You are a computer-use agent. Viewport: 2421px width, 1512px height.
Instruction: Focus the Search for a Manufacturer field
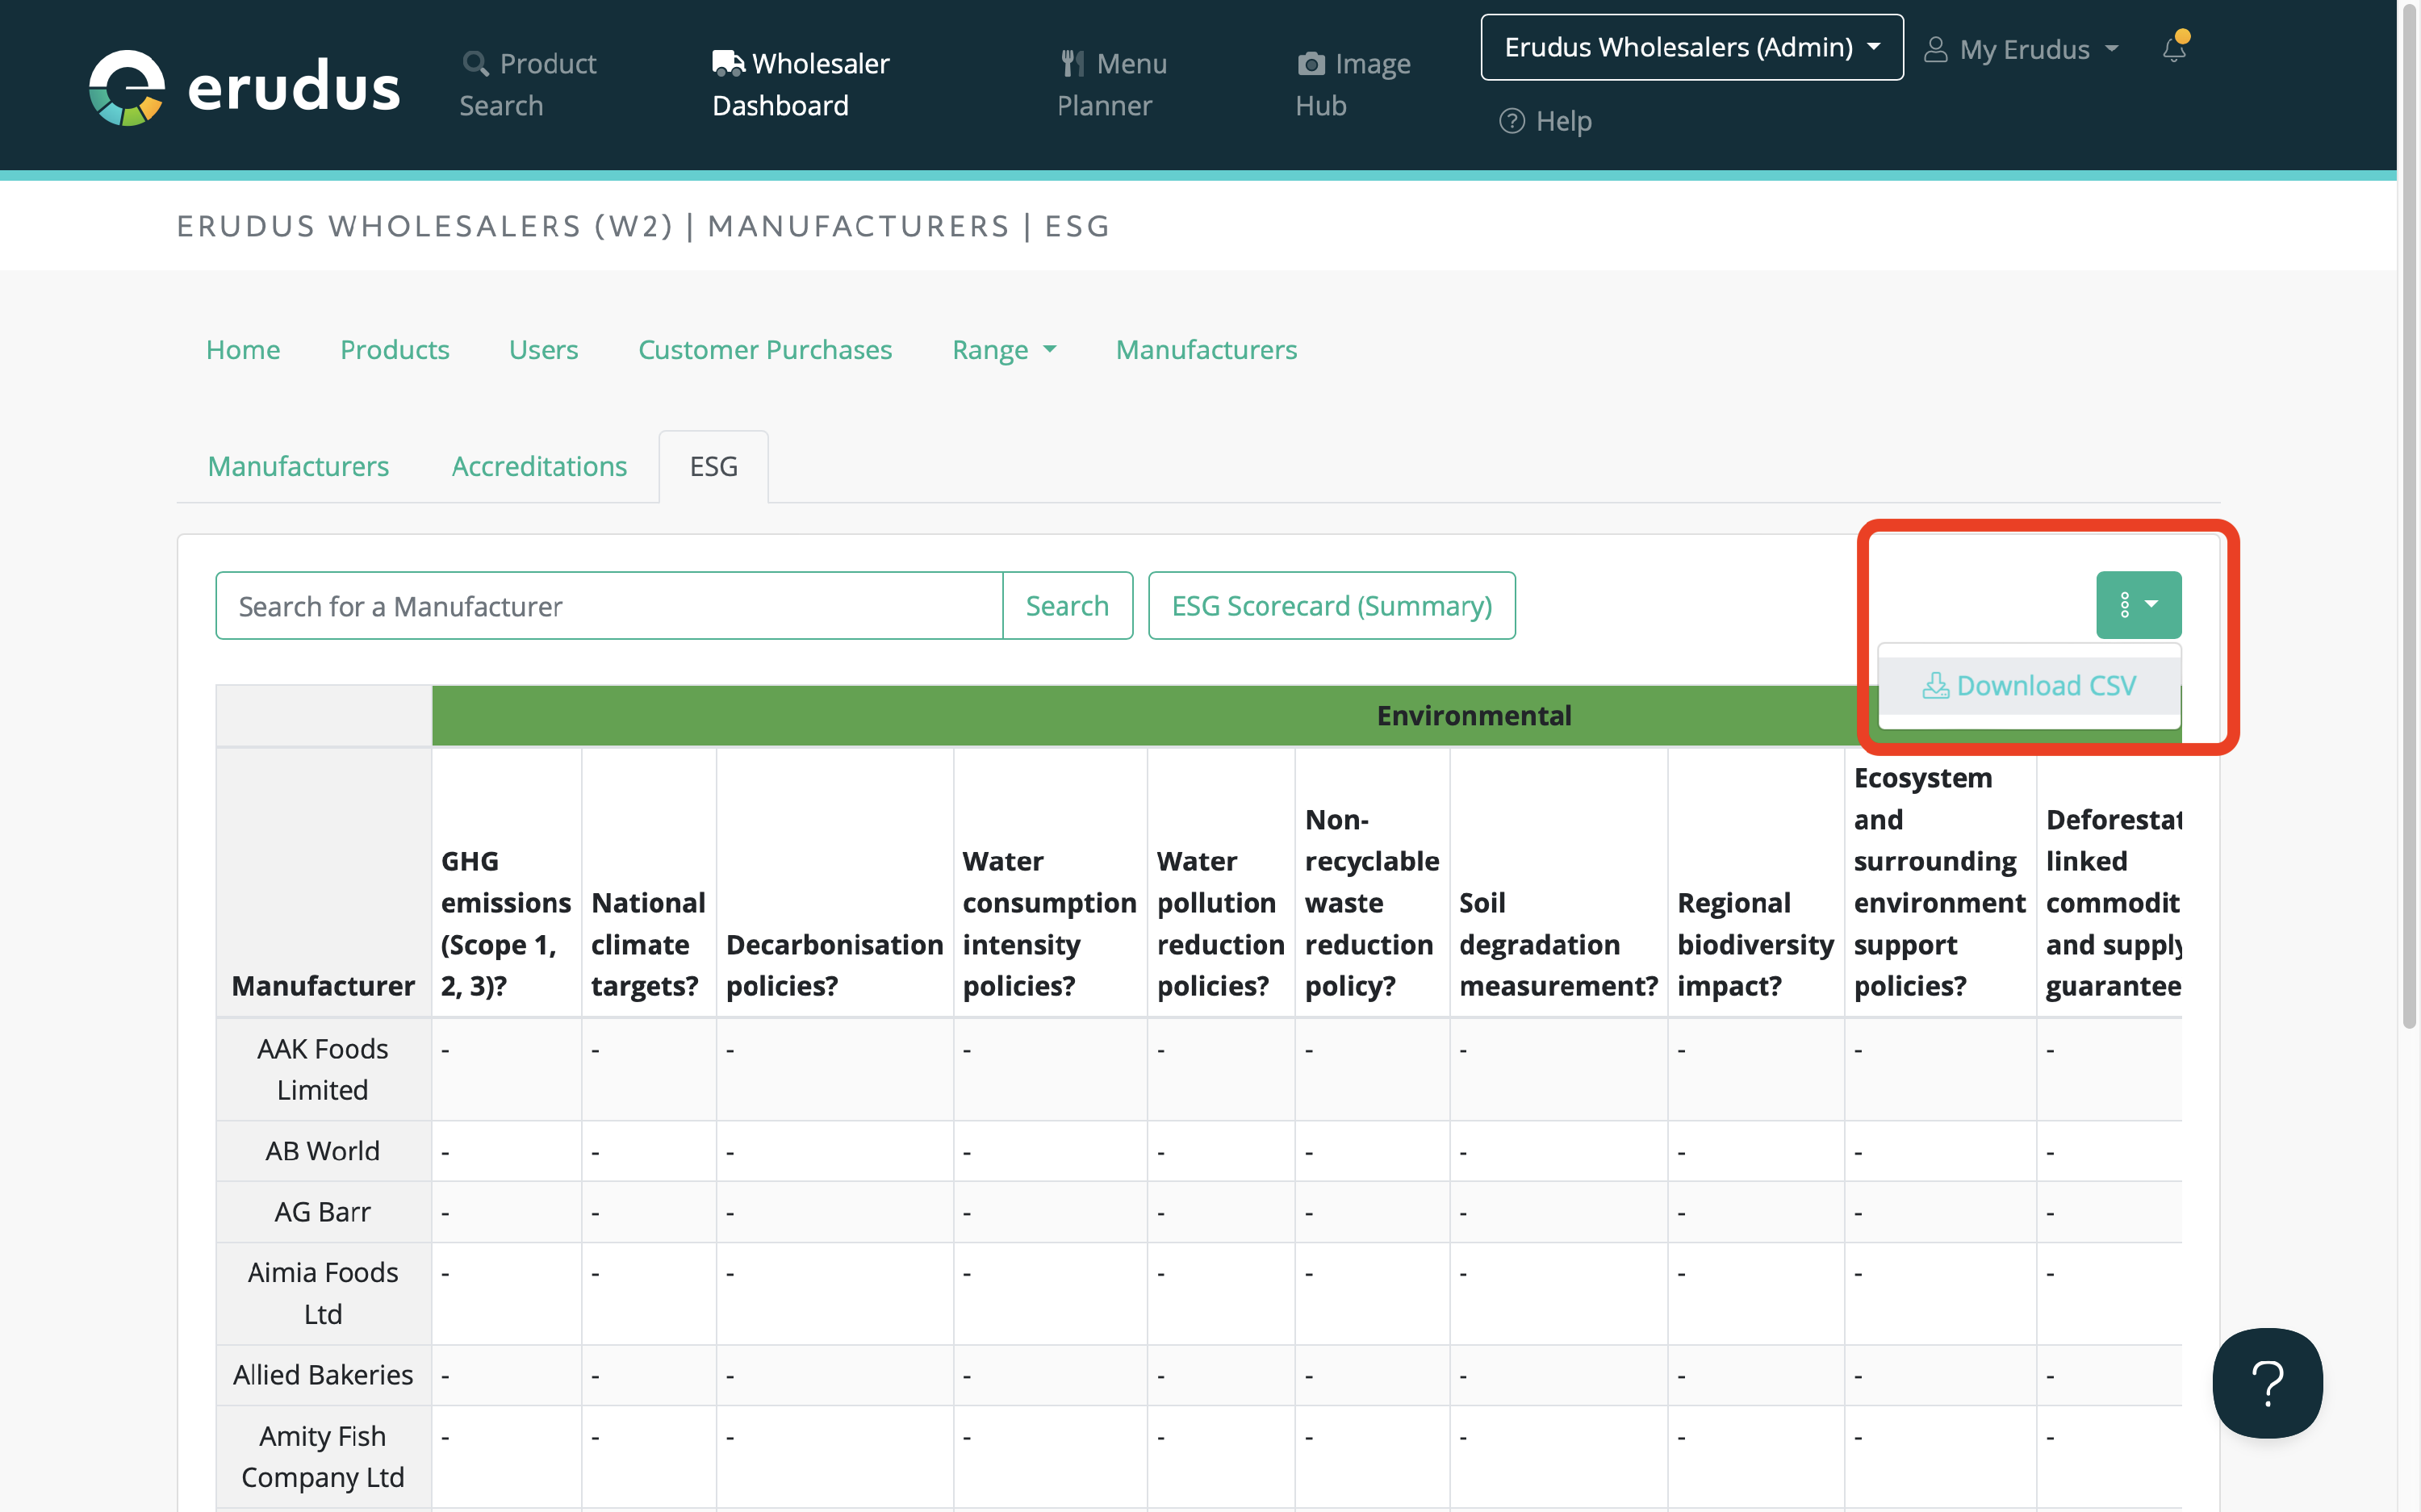click(609, 605)
